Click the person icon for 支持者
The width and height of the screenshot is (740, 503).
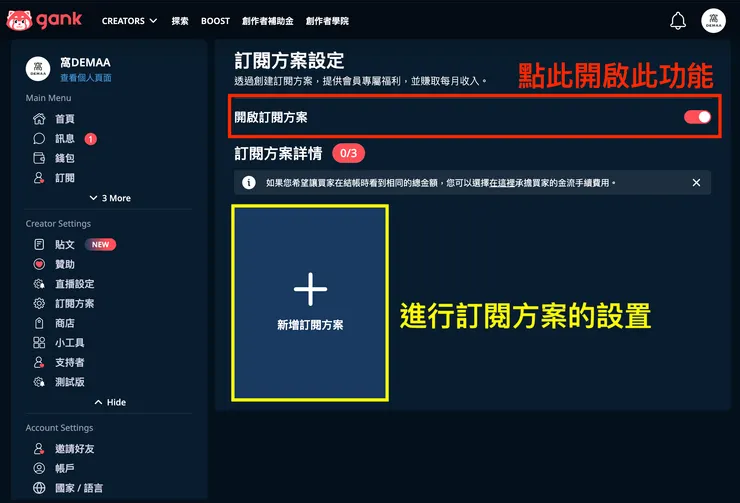tap(39, 362)
